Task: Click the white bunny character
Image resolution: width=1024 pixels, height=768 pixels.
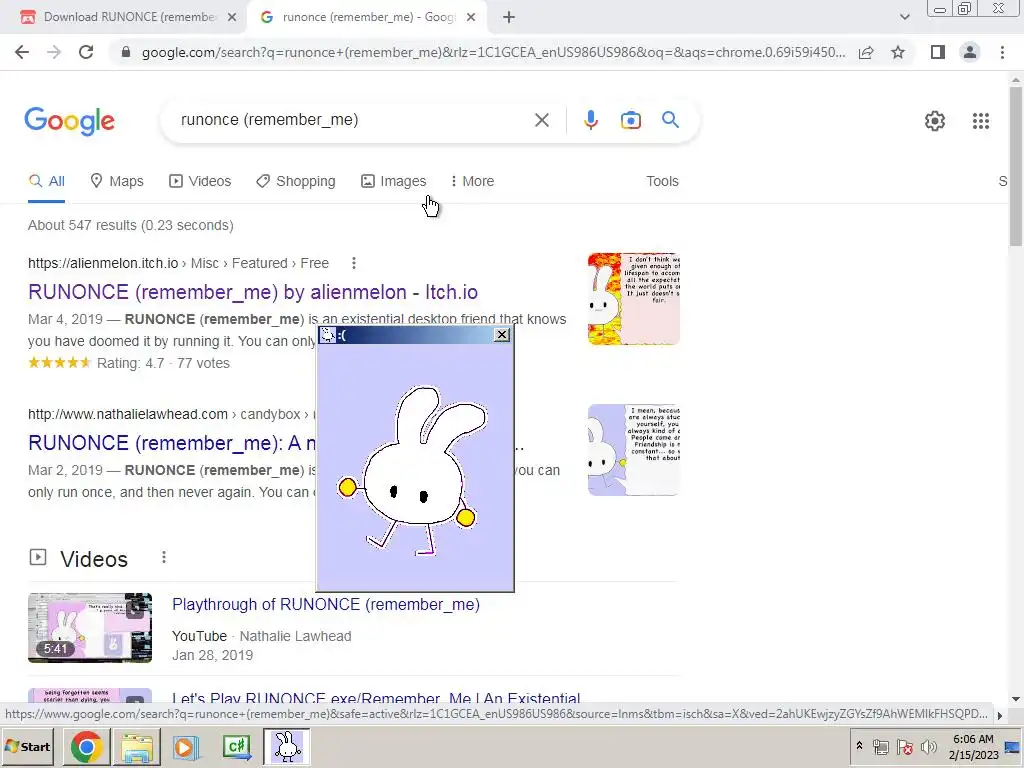Action: click(415, 470)
